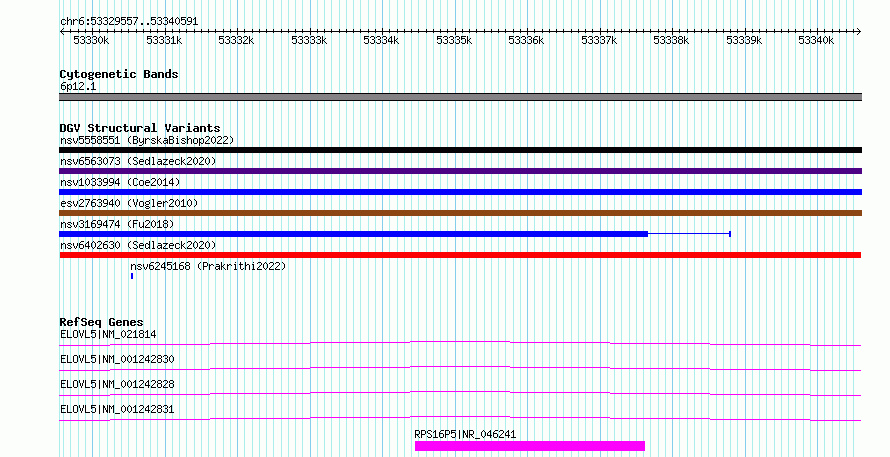Viewport: 890px width, 457px height.
Task: Click the chr6:53329557..53340591 coordinates label
Action: coord(129,22)
